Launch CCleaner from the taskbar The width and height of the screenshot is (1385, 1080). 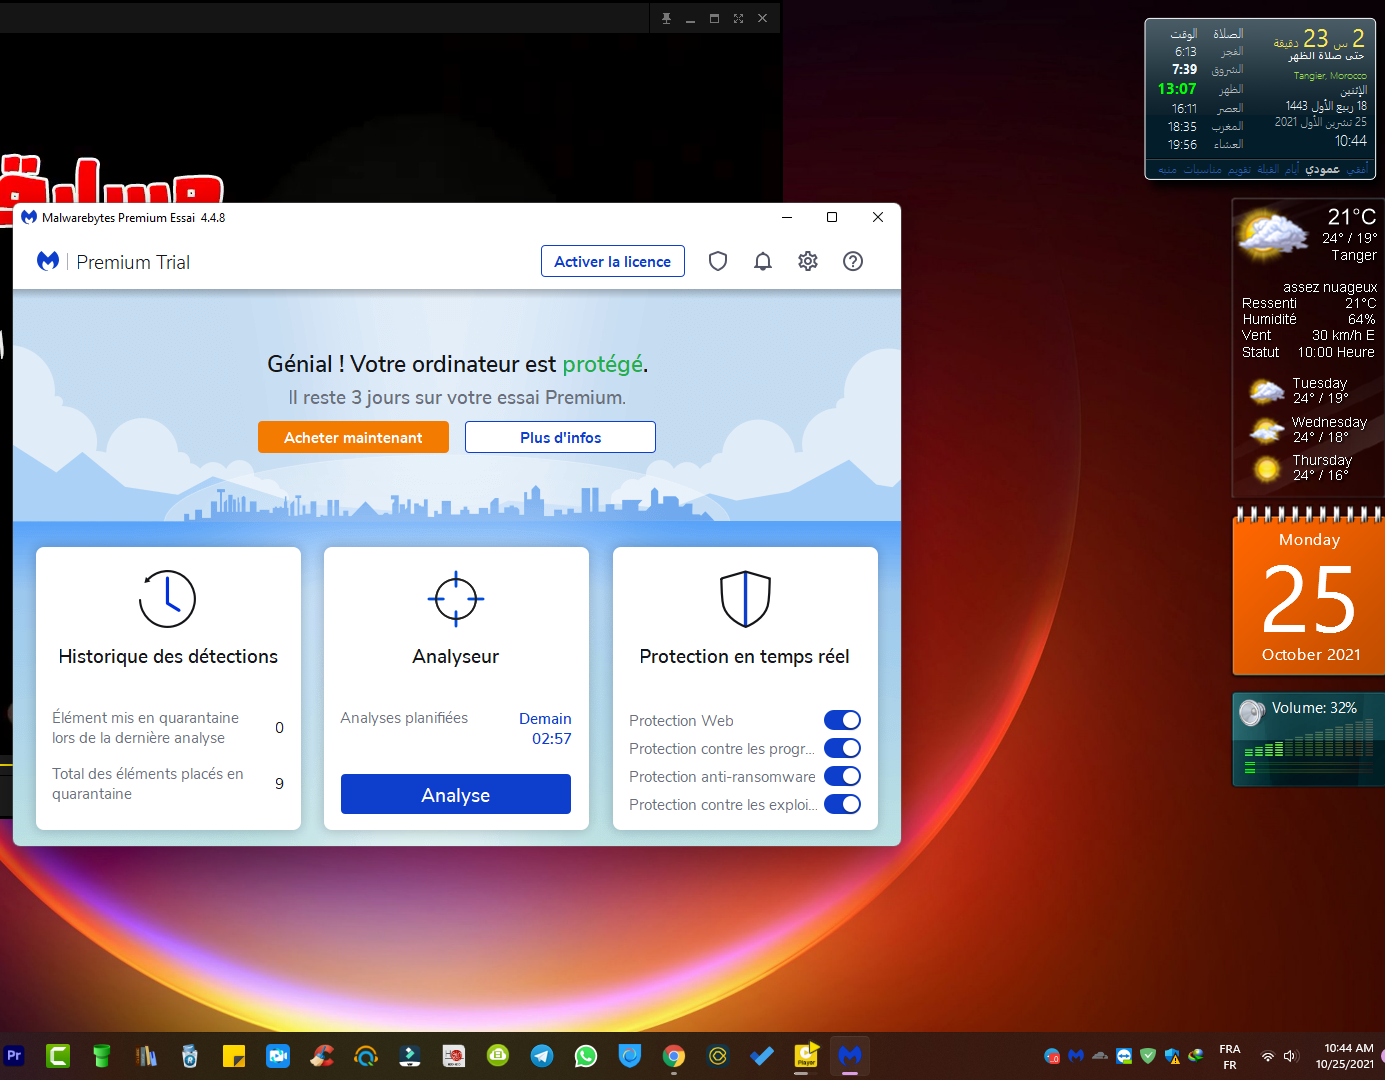tap(322, 1055)
